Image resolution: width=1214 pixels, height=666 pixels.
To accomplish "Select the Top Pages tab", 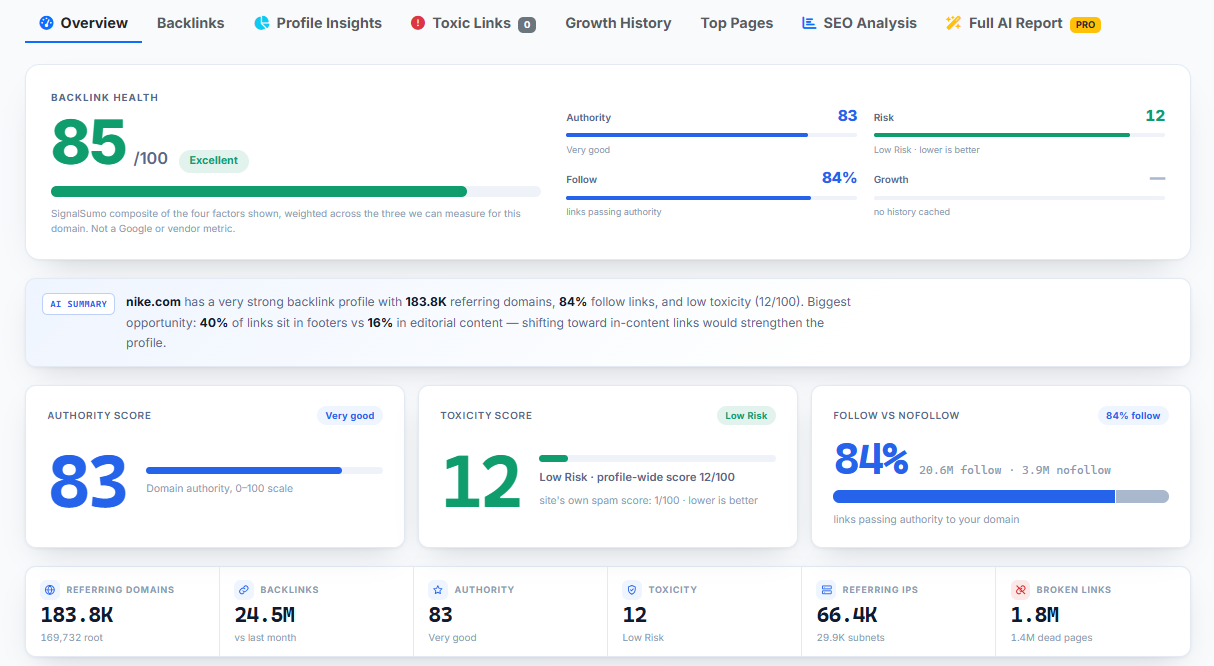I will pyautogui.click(x=737, y=23).
